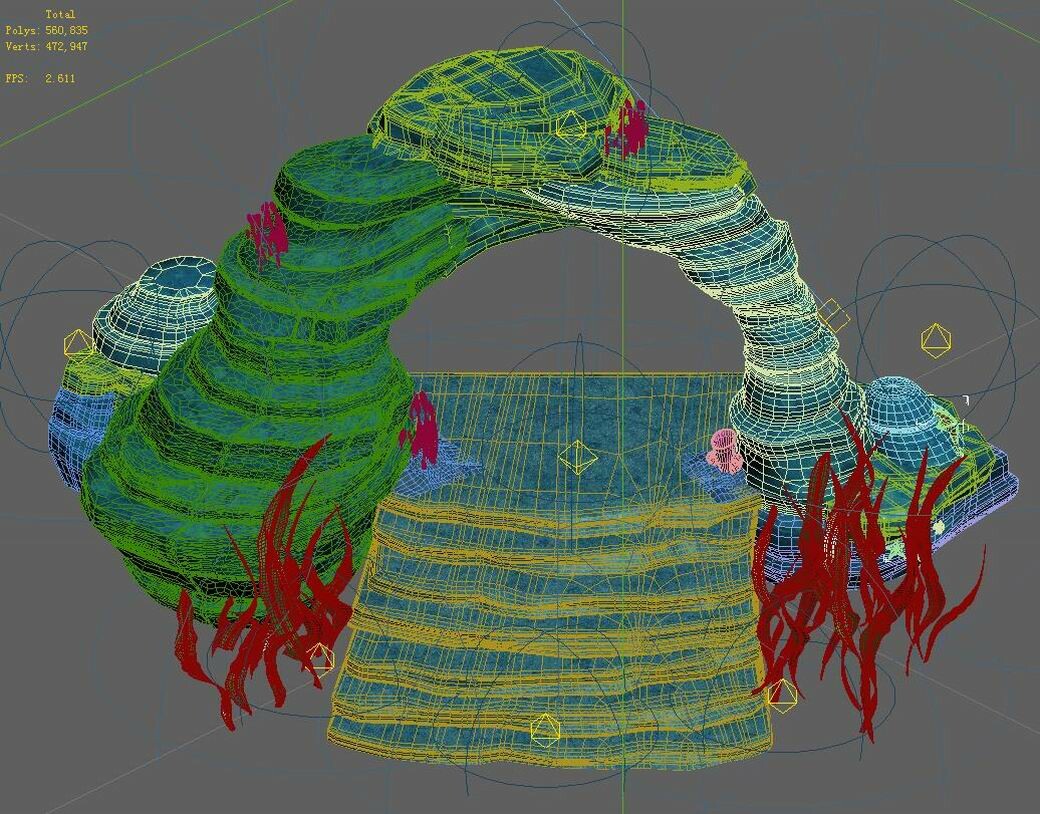The image size is (1040, 814).
Task: Select the yellow light helper atop the arch
Action: 571,125
